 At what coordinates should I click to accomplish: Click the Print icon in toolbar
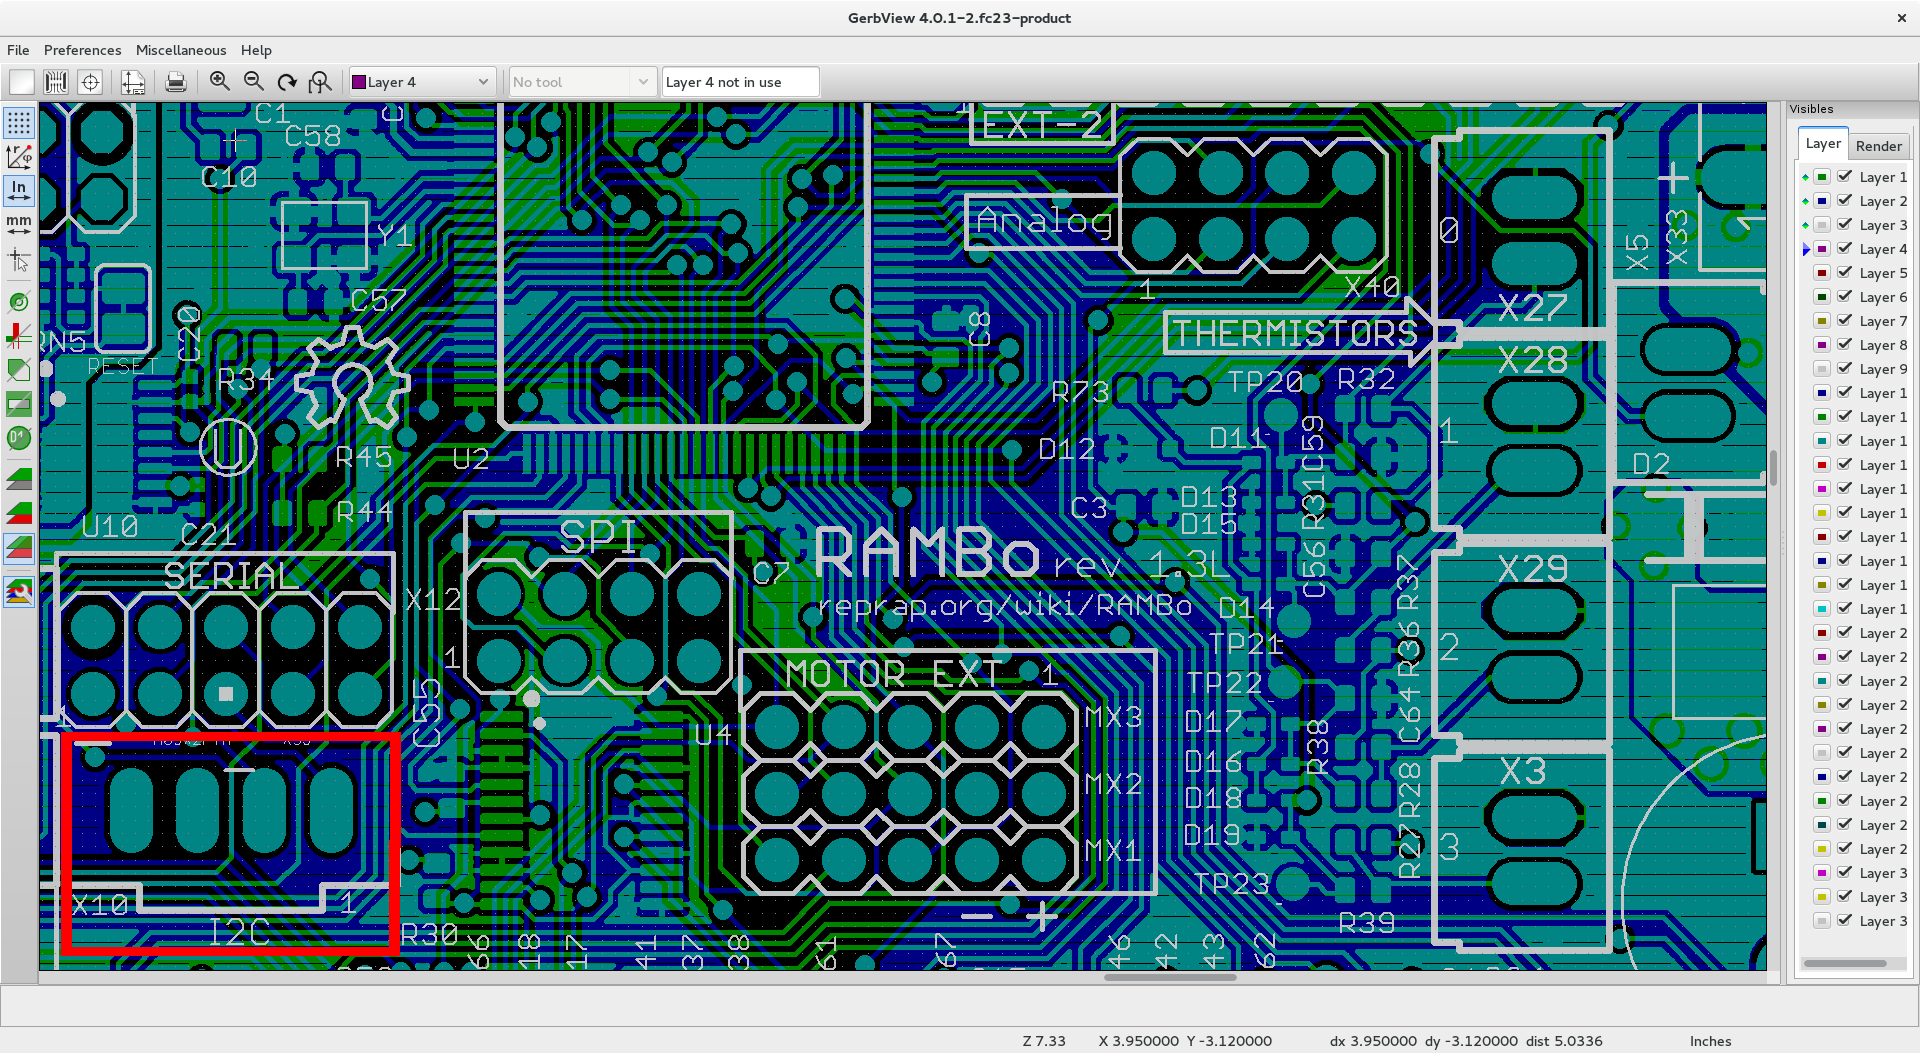point(176,82)
